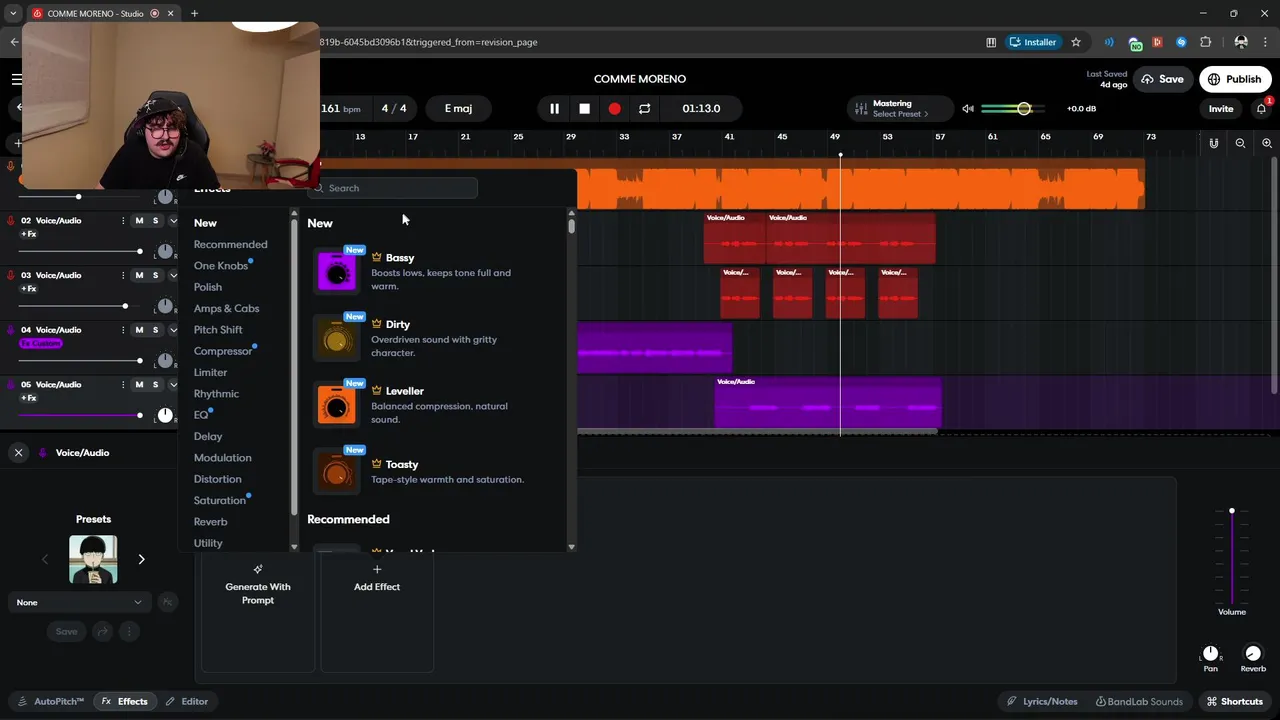Expand track 05 options chevron
Viewport: 1280px width, 720px height.
pos(173,385)
